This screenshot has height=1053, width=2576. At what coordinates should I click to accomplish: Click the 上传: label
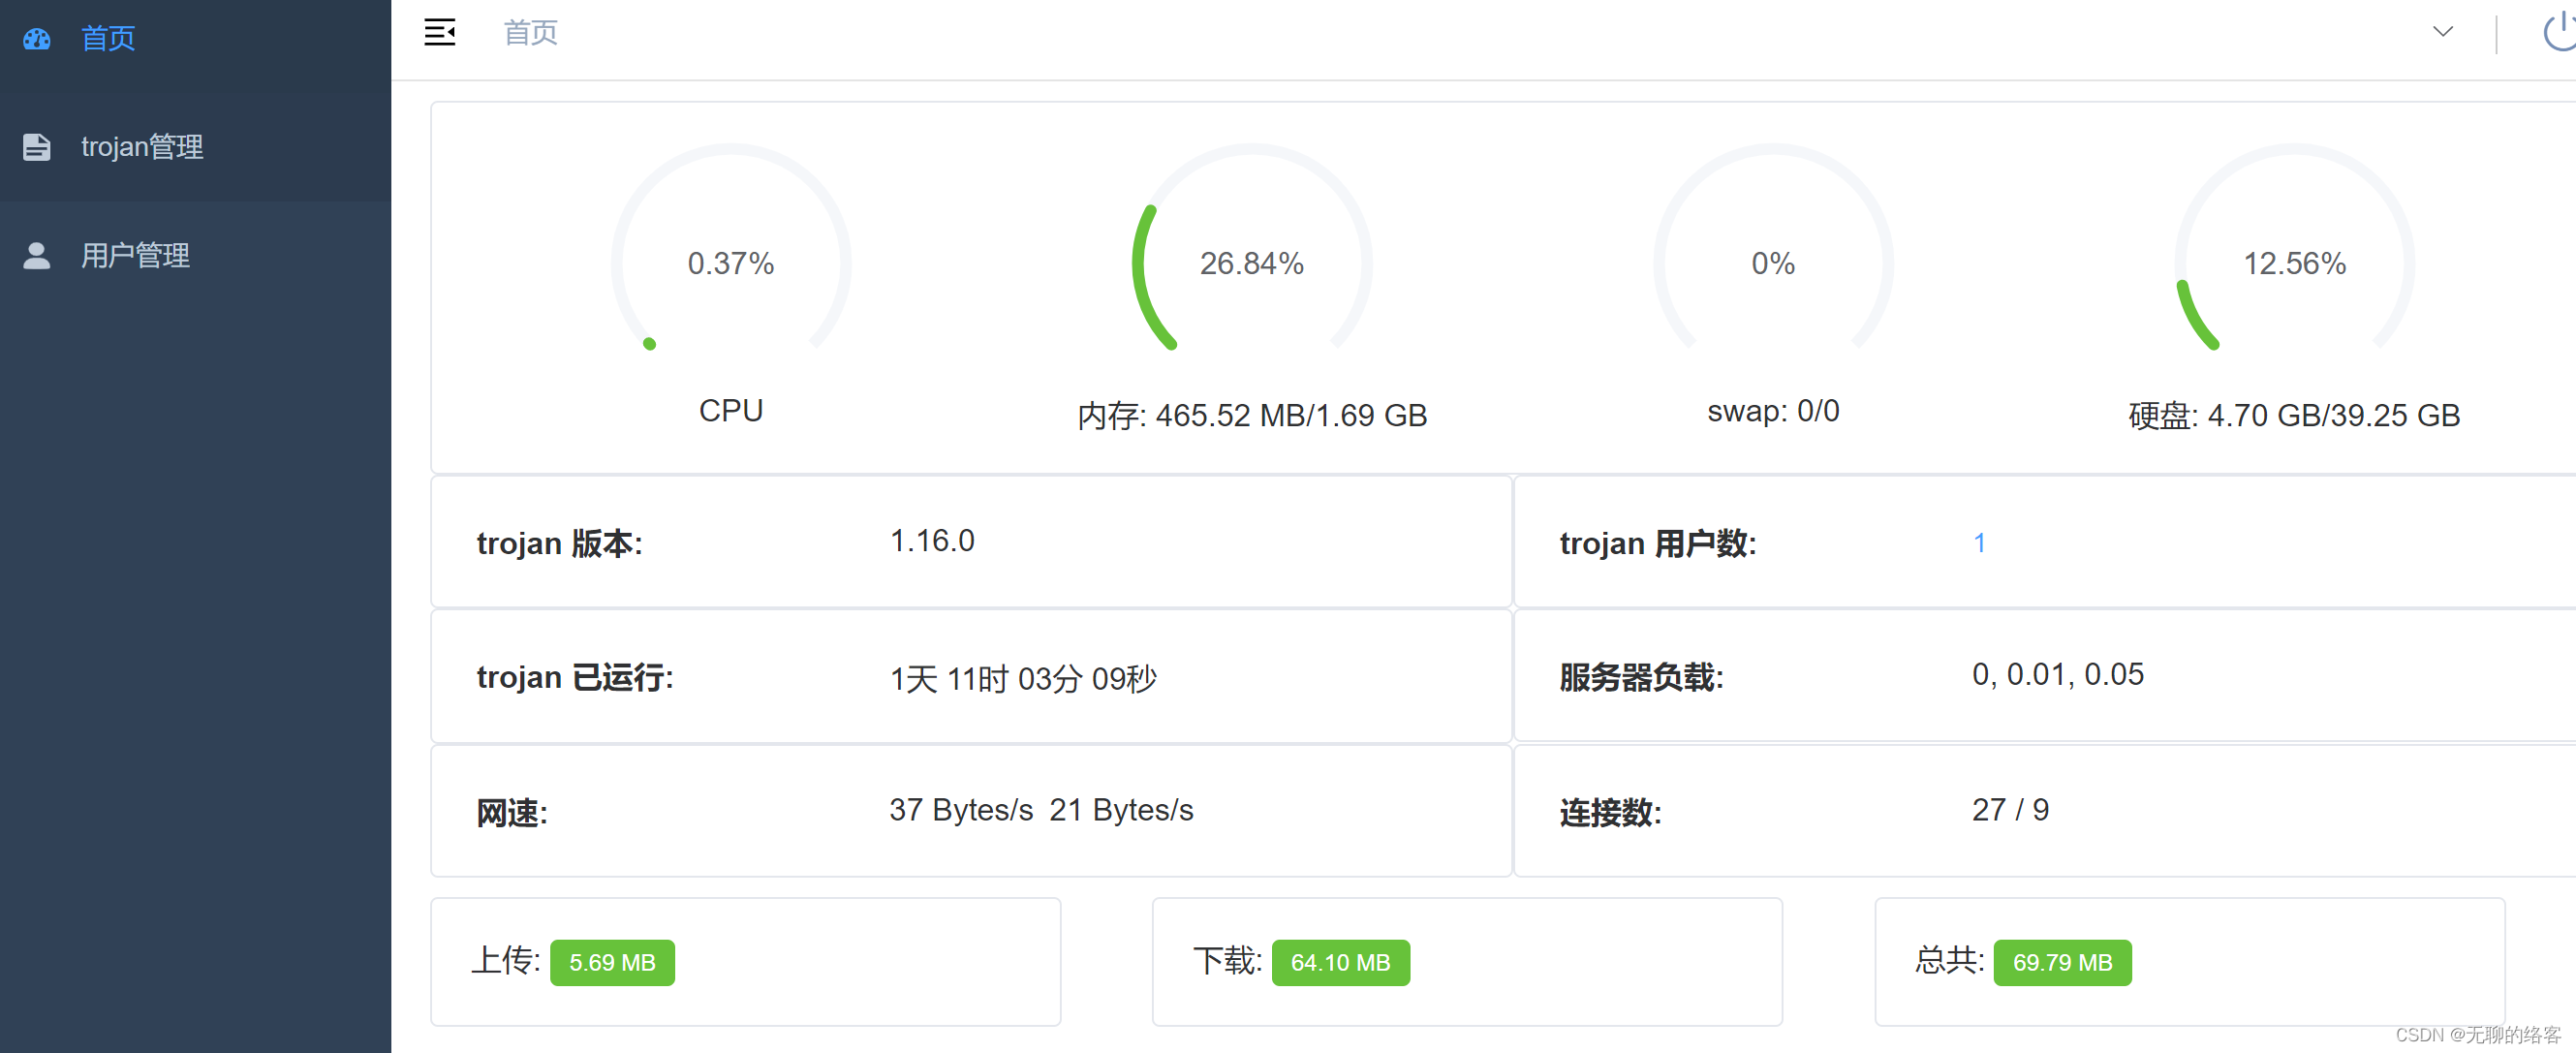[x=506, y=960]
